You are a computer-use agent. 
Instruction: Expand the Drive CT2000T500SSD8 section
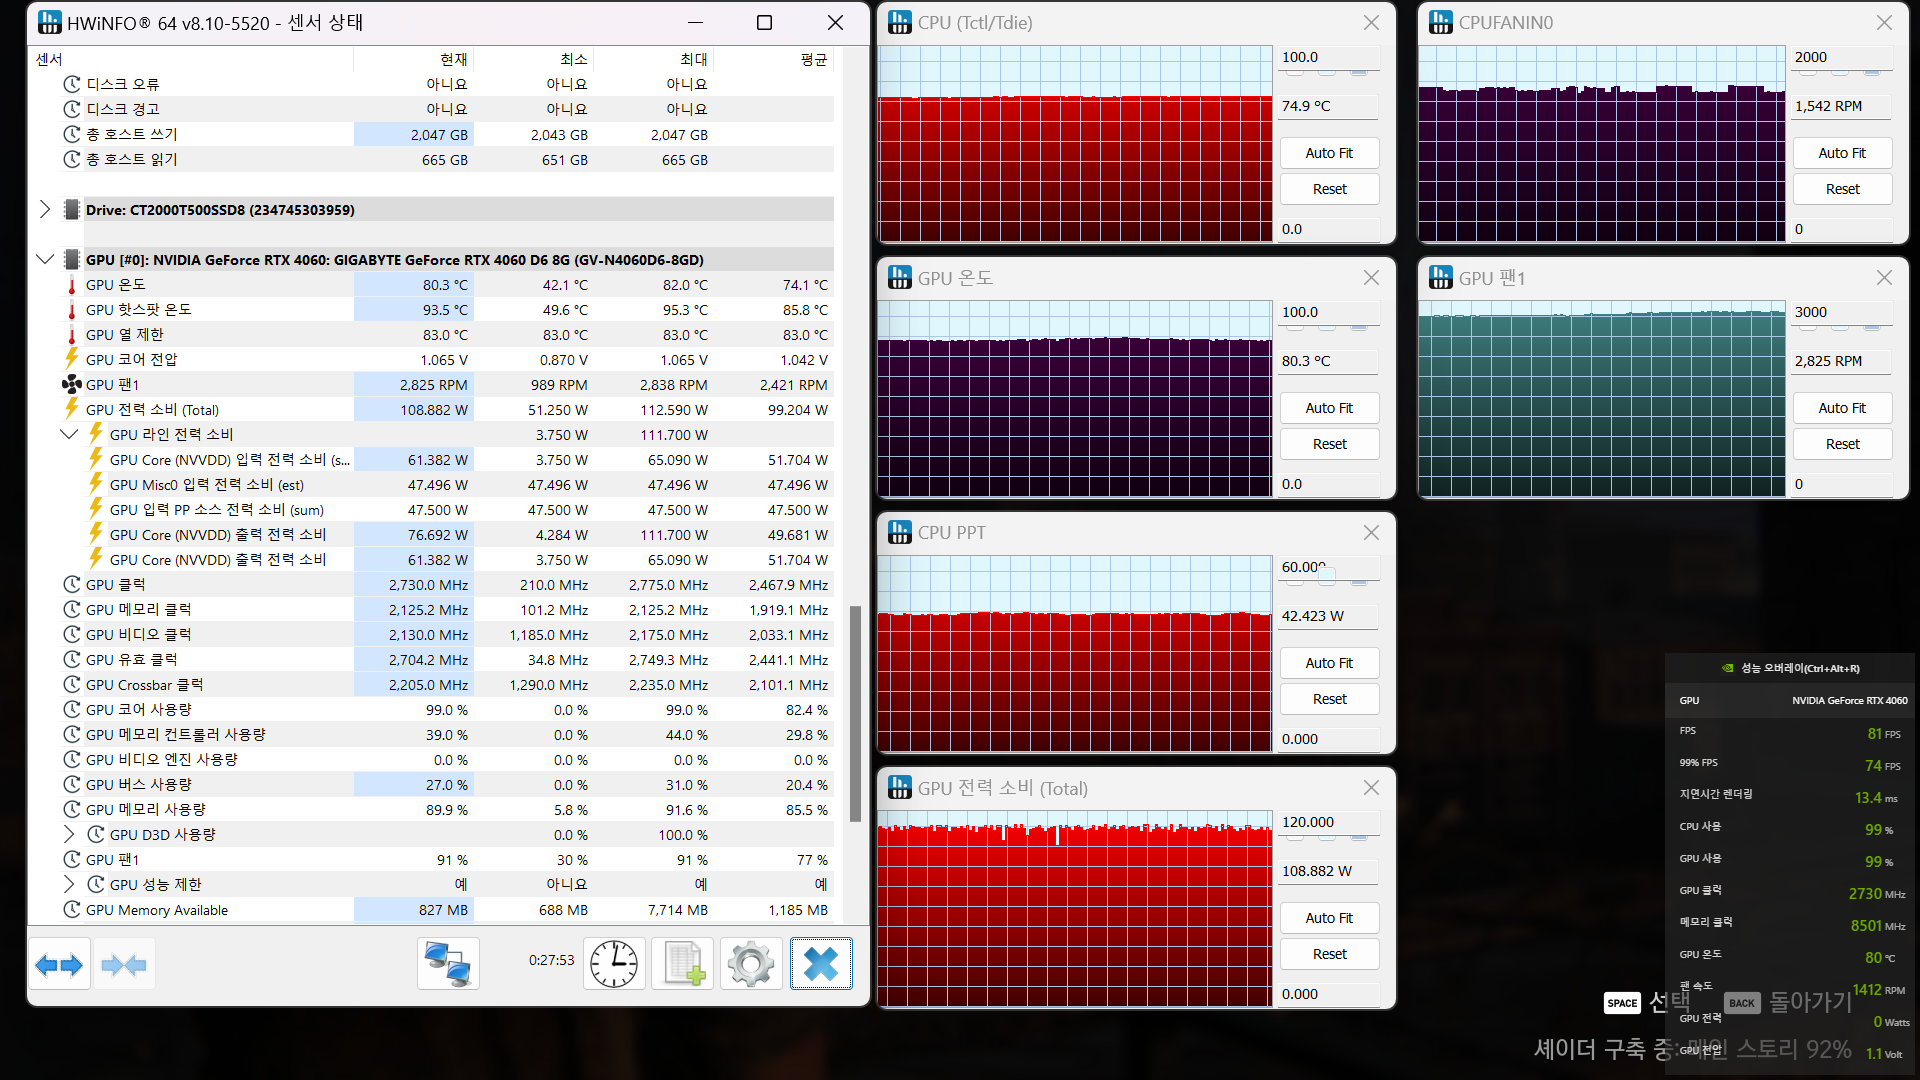pyautogui.click(x=45, y=210)
